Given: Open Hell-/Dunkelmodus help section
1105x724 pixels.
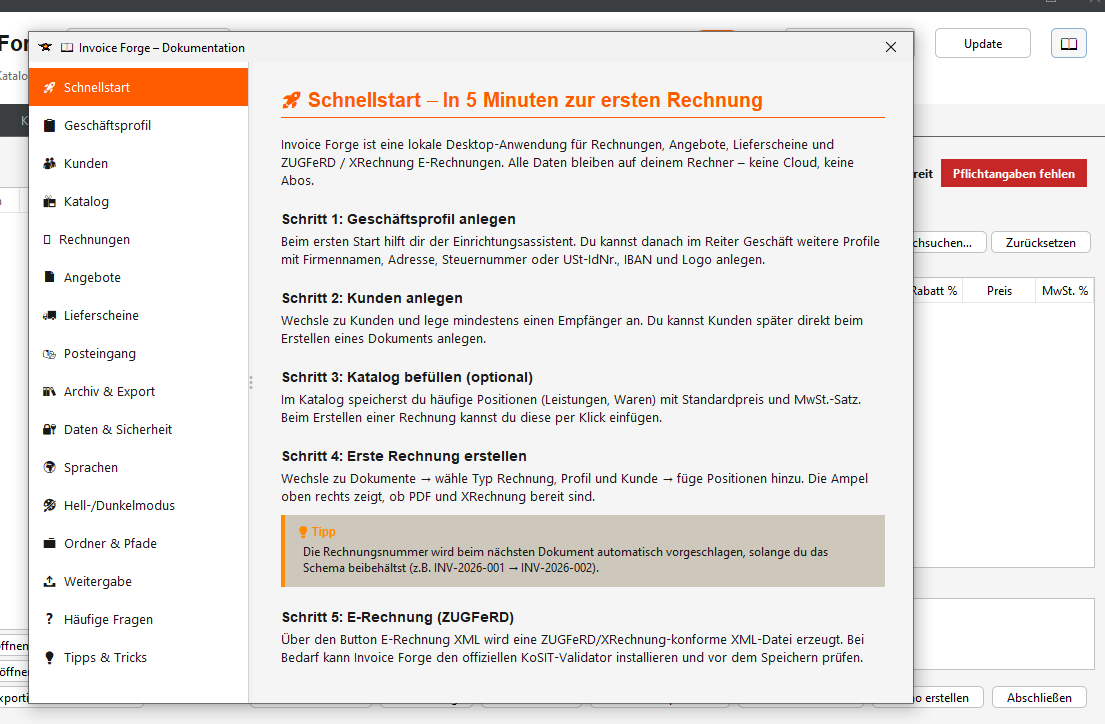Looking at the screenshot, I should tap(139, 506).
